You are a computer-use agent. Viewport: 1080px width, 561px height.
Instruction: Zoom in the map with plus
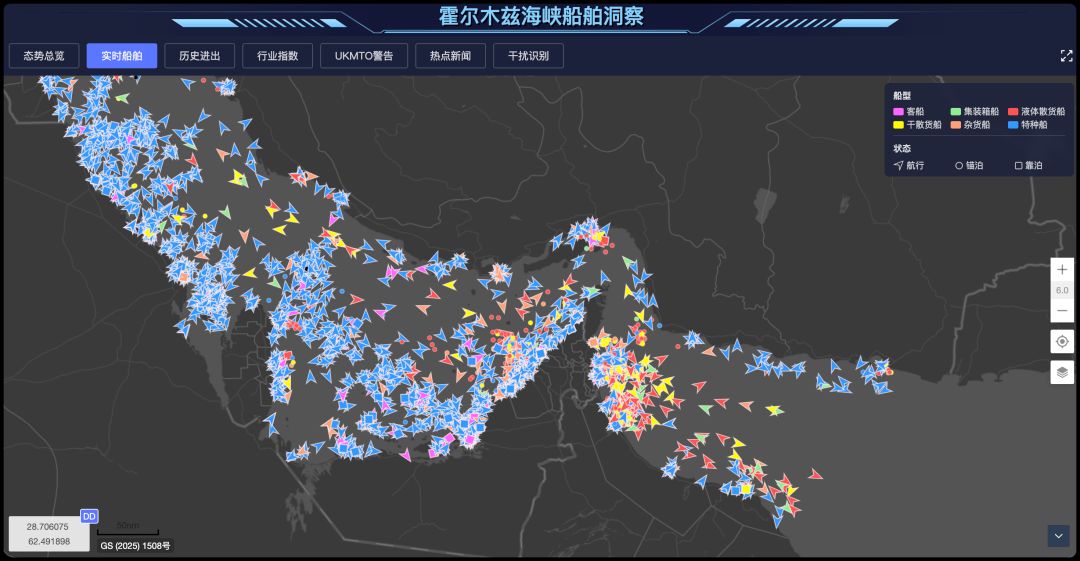pos(1062,269)
